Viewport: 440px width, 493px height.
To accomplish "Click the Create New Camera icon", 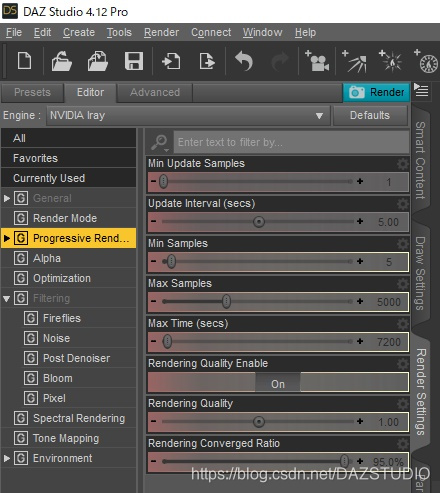I will coord(317,61).
